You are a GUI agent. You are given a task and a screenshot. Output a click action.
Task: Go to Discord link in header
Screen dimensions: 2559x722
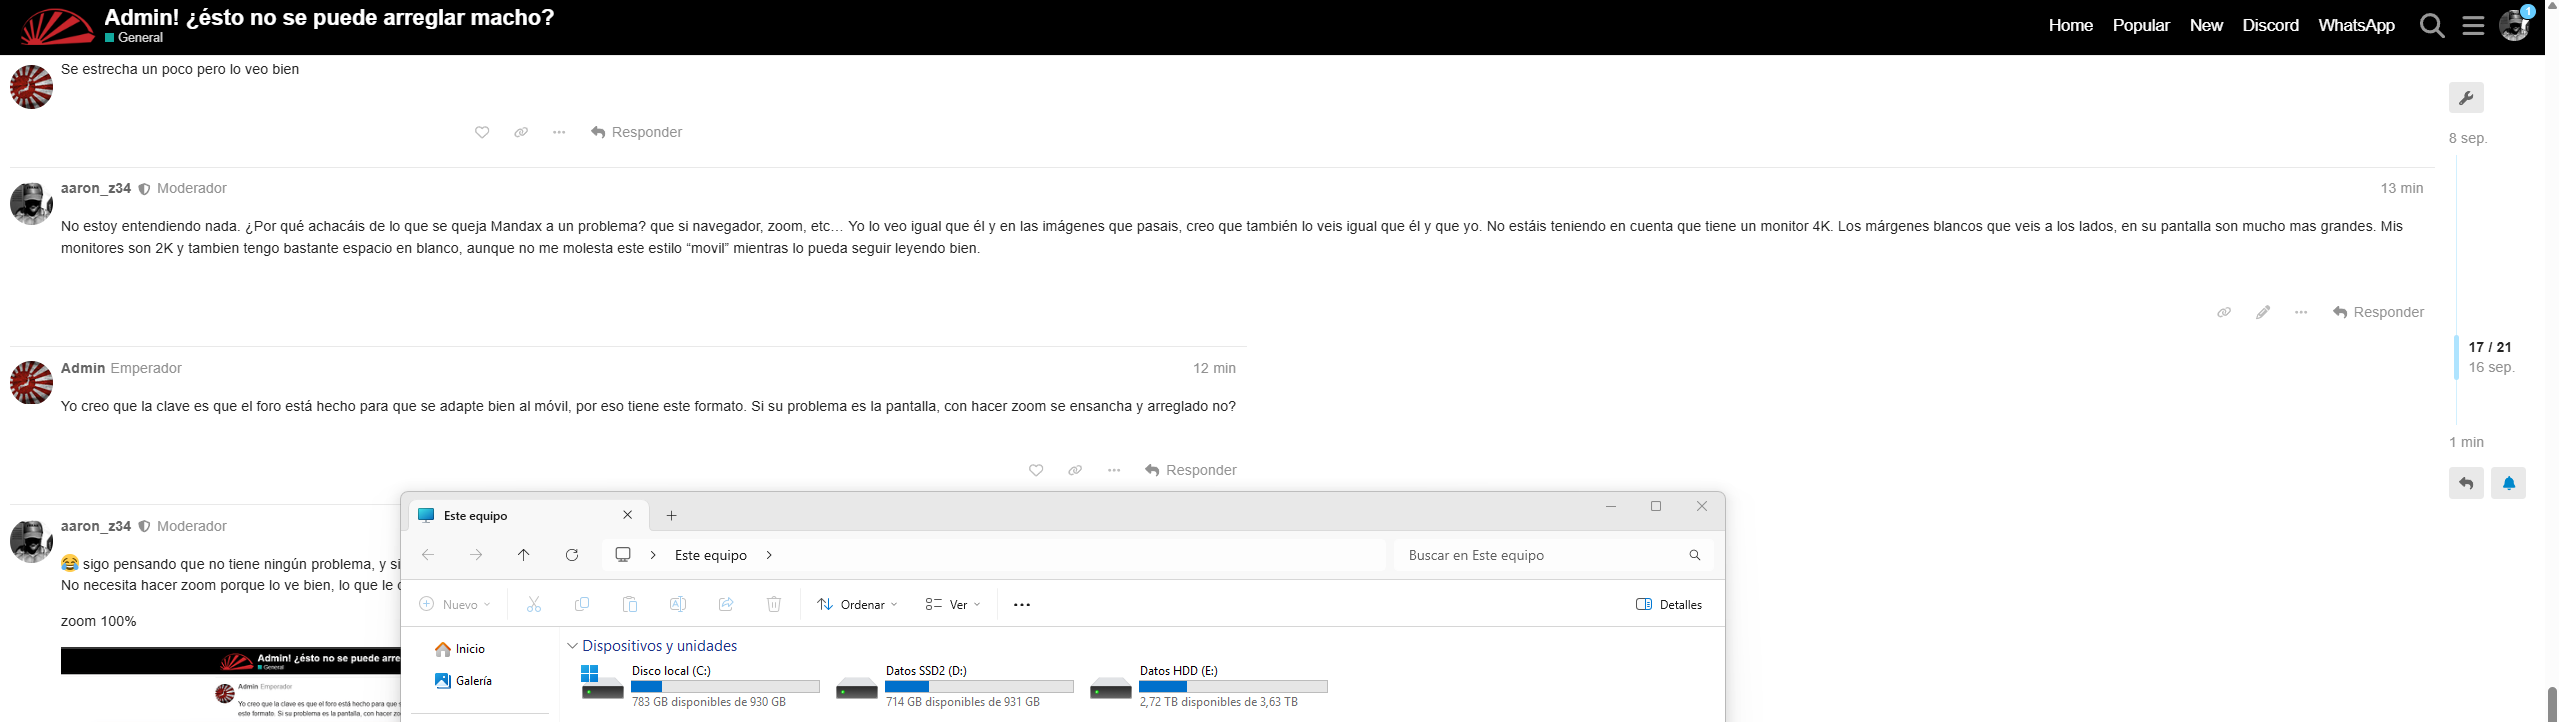click(2270, 26)
